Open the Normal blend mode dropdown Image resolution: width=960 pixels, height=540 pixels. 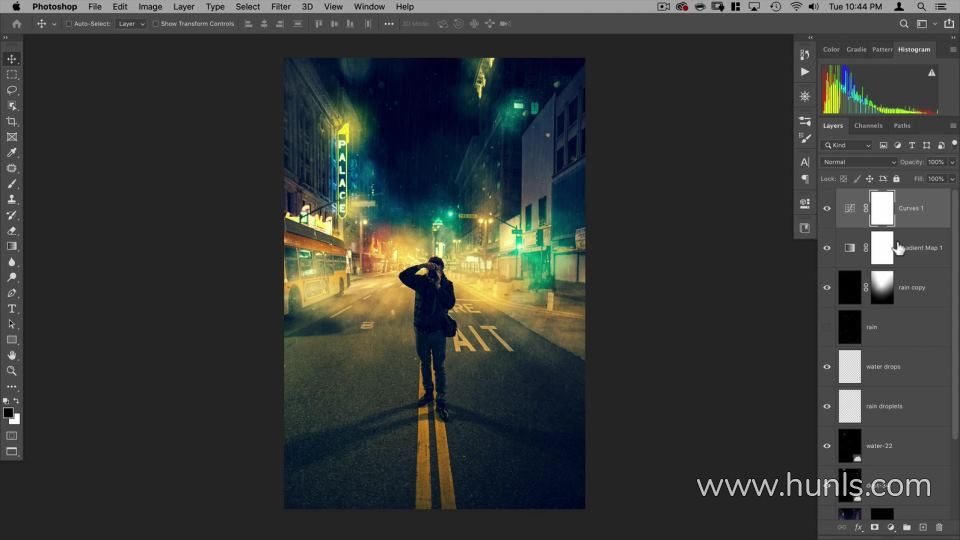[x=858, y=162]
